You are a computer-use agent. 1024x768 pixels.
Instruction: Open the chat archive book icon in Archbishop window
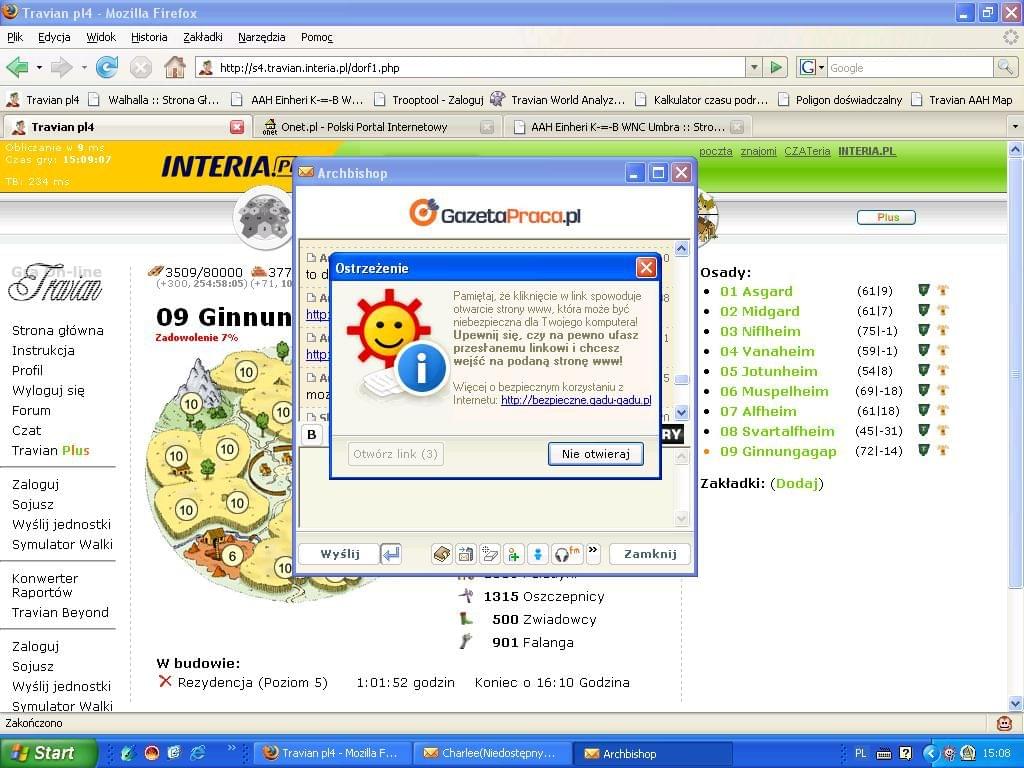pos(442,554)
